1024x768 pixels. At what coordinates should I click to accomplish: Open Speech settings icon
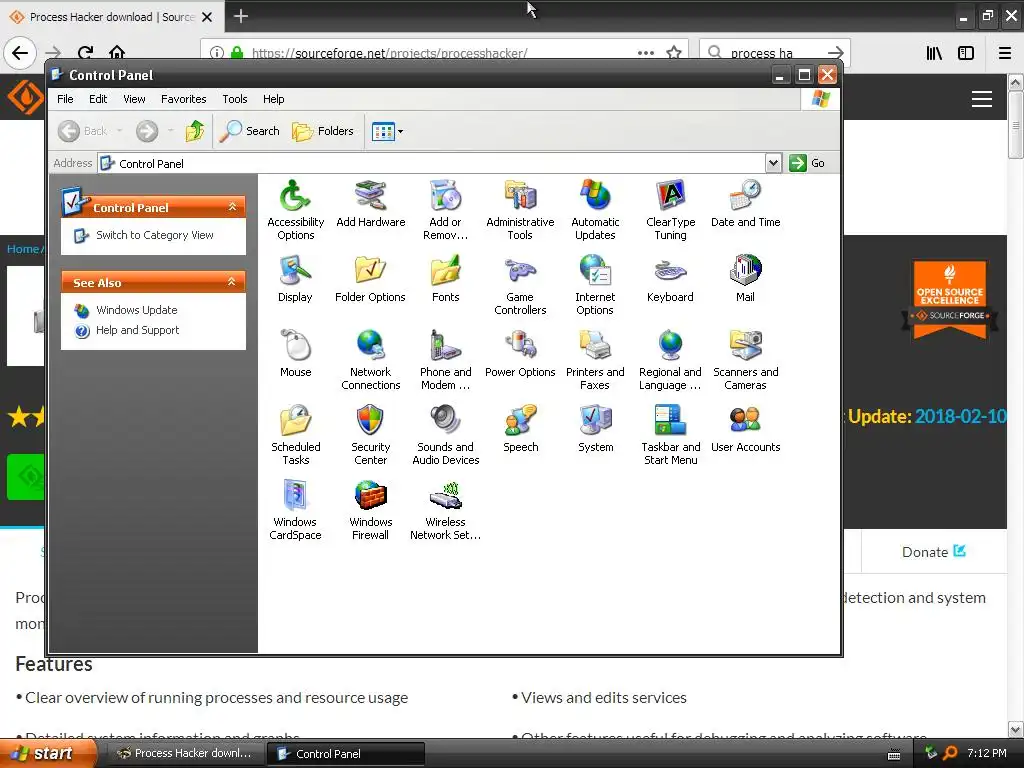(x=520, y=429)
